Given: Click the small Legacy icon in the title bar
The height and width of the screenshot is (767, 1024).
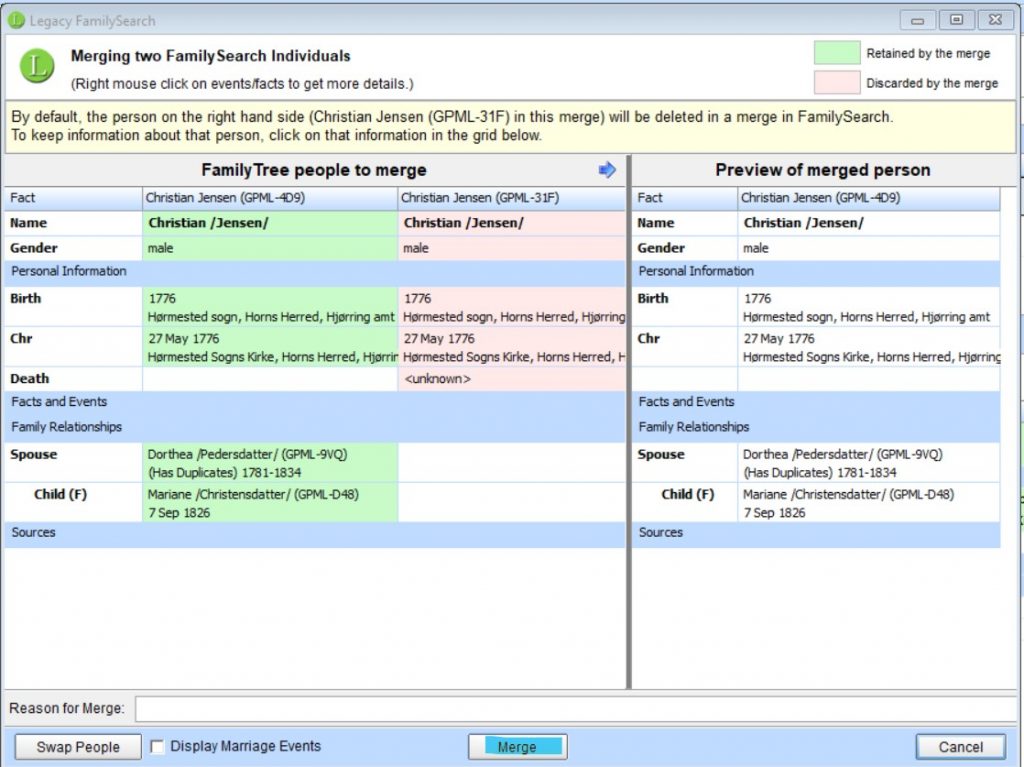Looking at the screenshot, I should point(16,21).
